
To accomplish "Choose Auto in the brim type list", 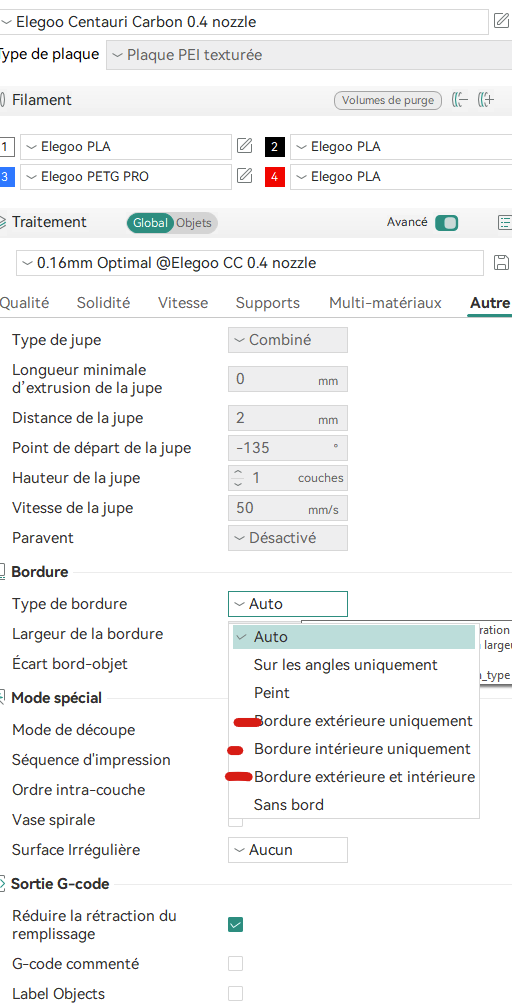I will tap(353, 637).
